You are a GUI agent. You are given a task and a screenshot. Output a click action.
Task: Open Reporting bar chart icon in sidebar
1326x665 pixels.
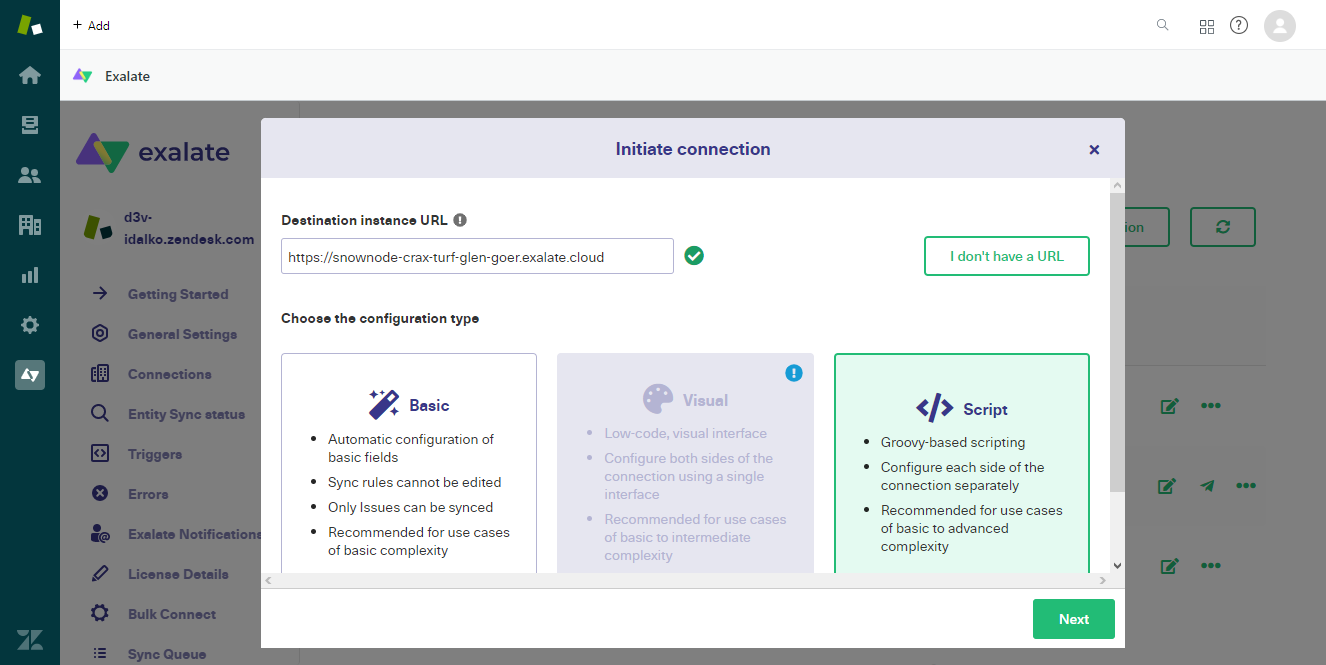30,275
